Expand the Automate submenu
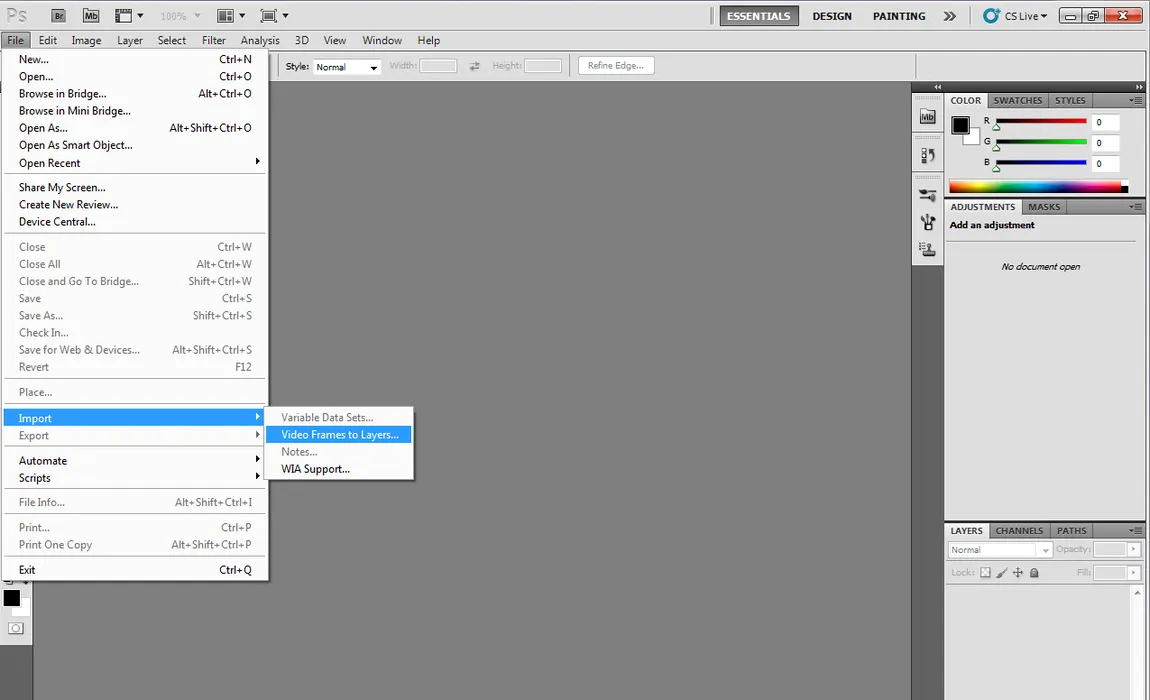The height and width of the screenshot is (700, 1150). pos(135,461)
